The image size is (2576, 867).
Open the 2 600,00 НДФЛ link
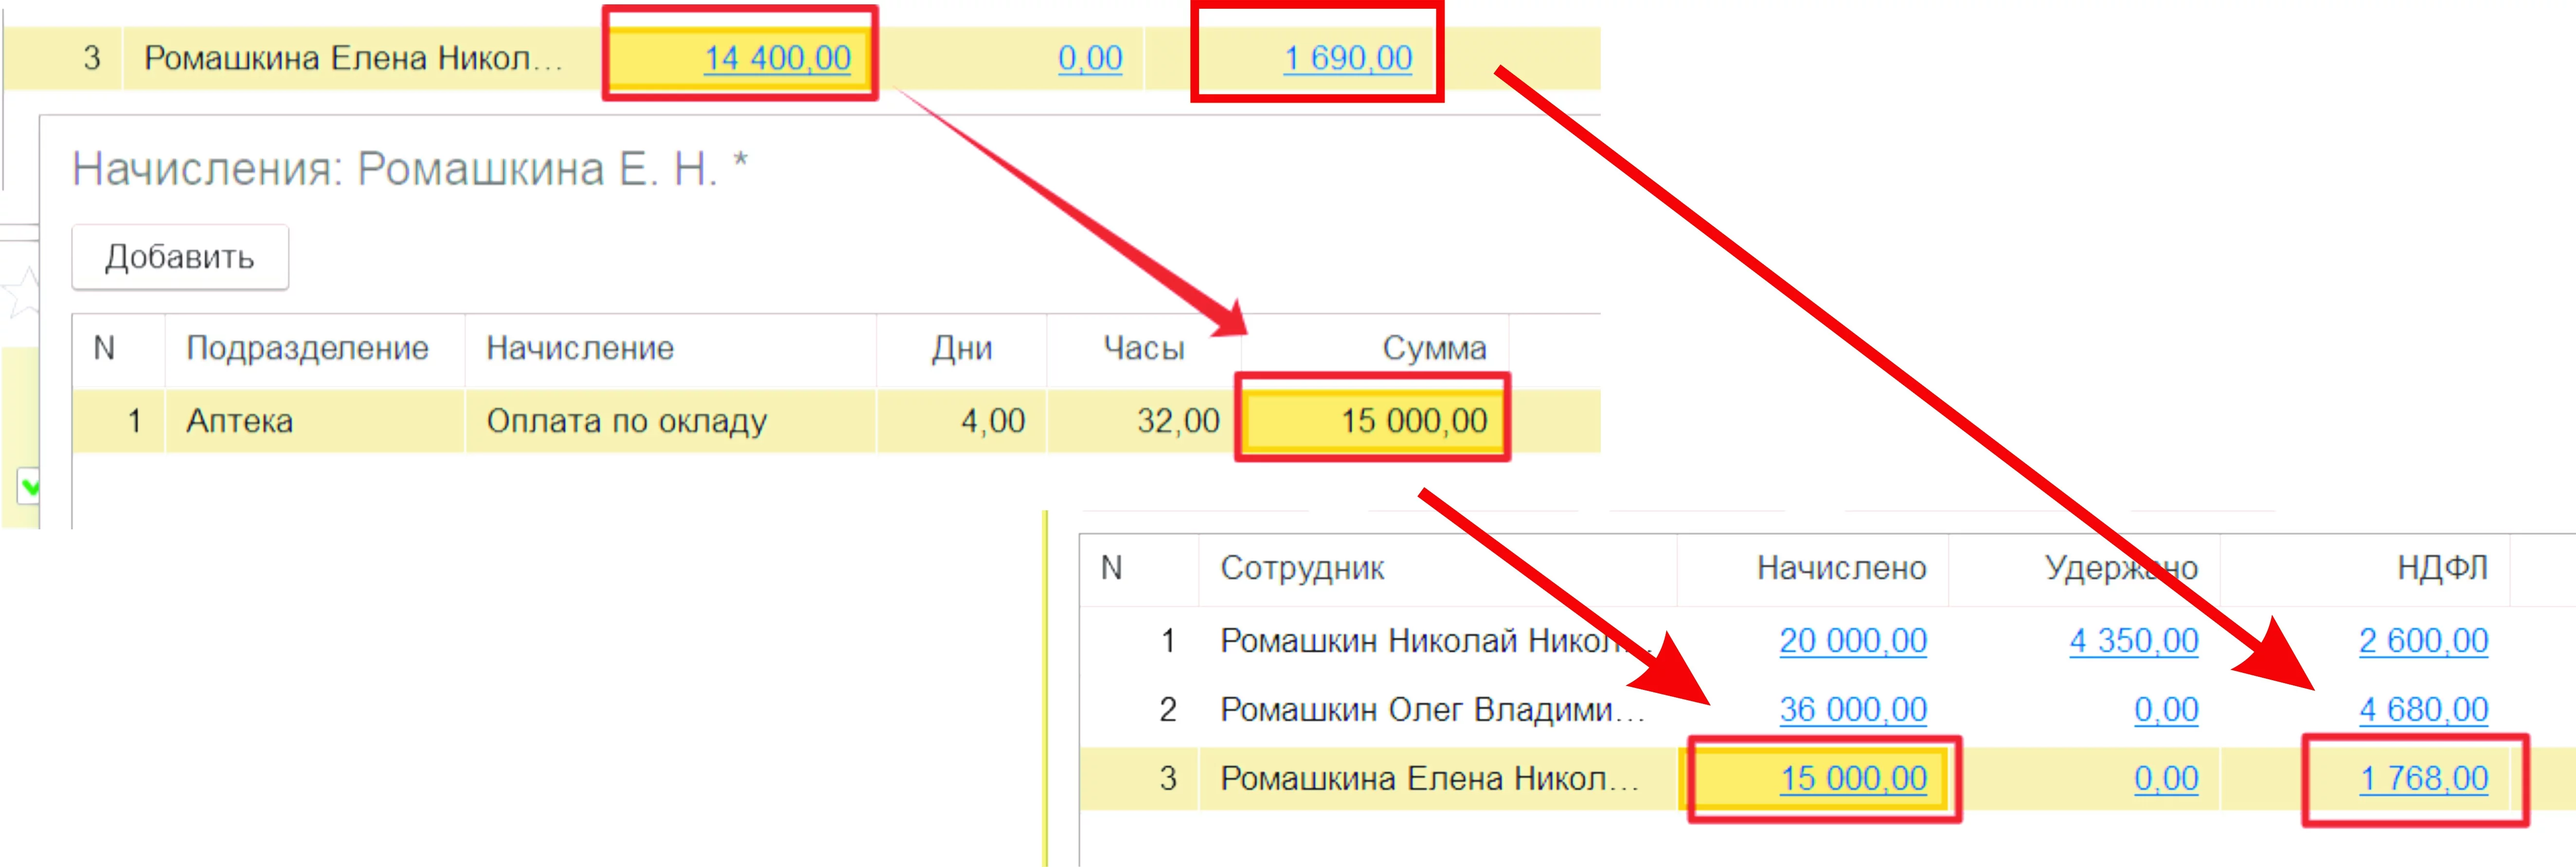pyautogui.click(x=2422, y=640)
